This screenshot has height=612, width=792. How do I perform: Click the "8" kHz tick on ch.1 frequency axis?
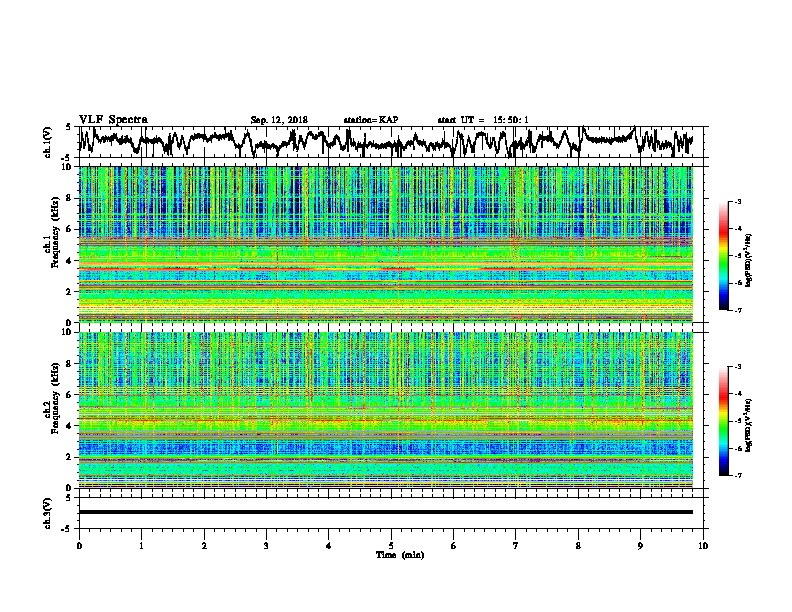click(x=70, y=198)
